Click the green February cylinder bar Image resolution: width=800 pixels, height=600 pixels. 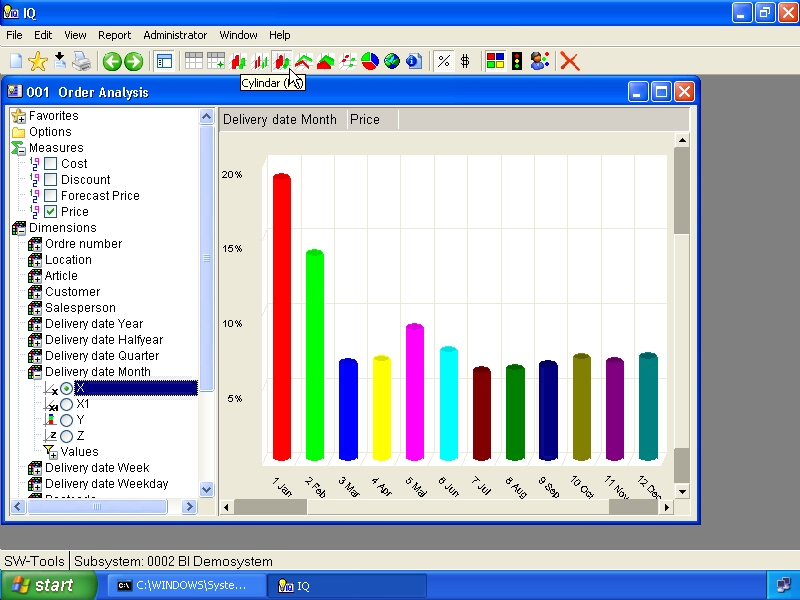[x=315, y=355]
